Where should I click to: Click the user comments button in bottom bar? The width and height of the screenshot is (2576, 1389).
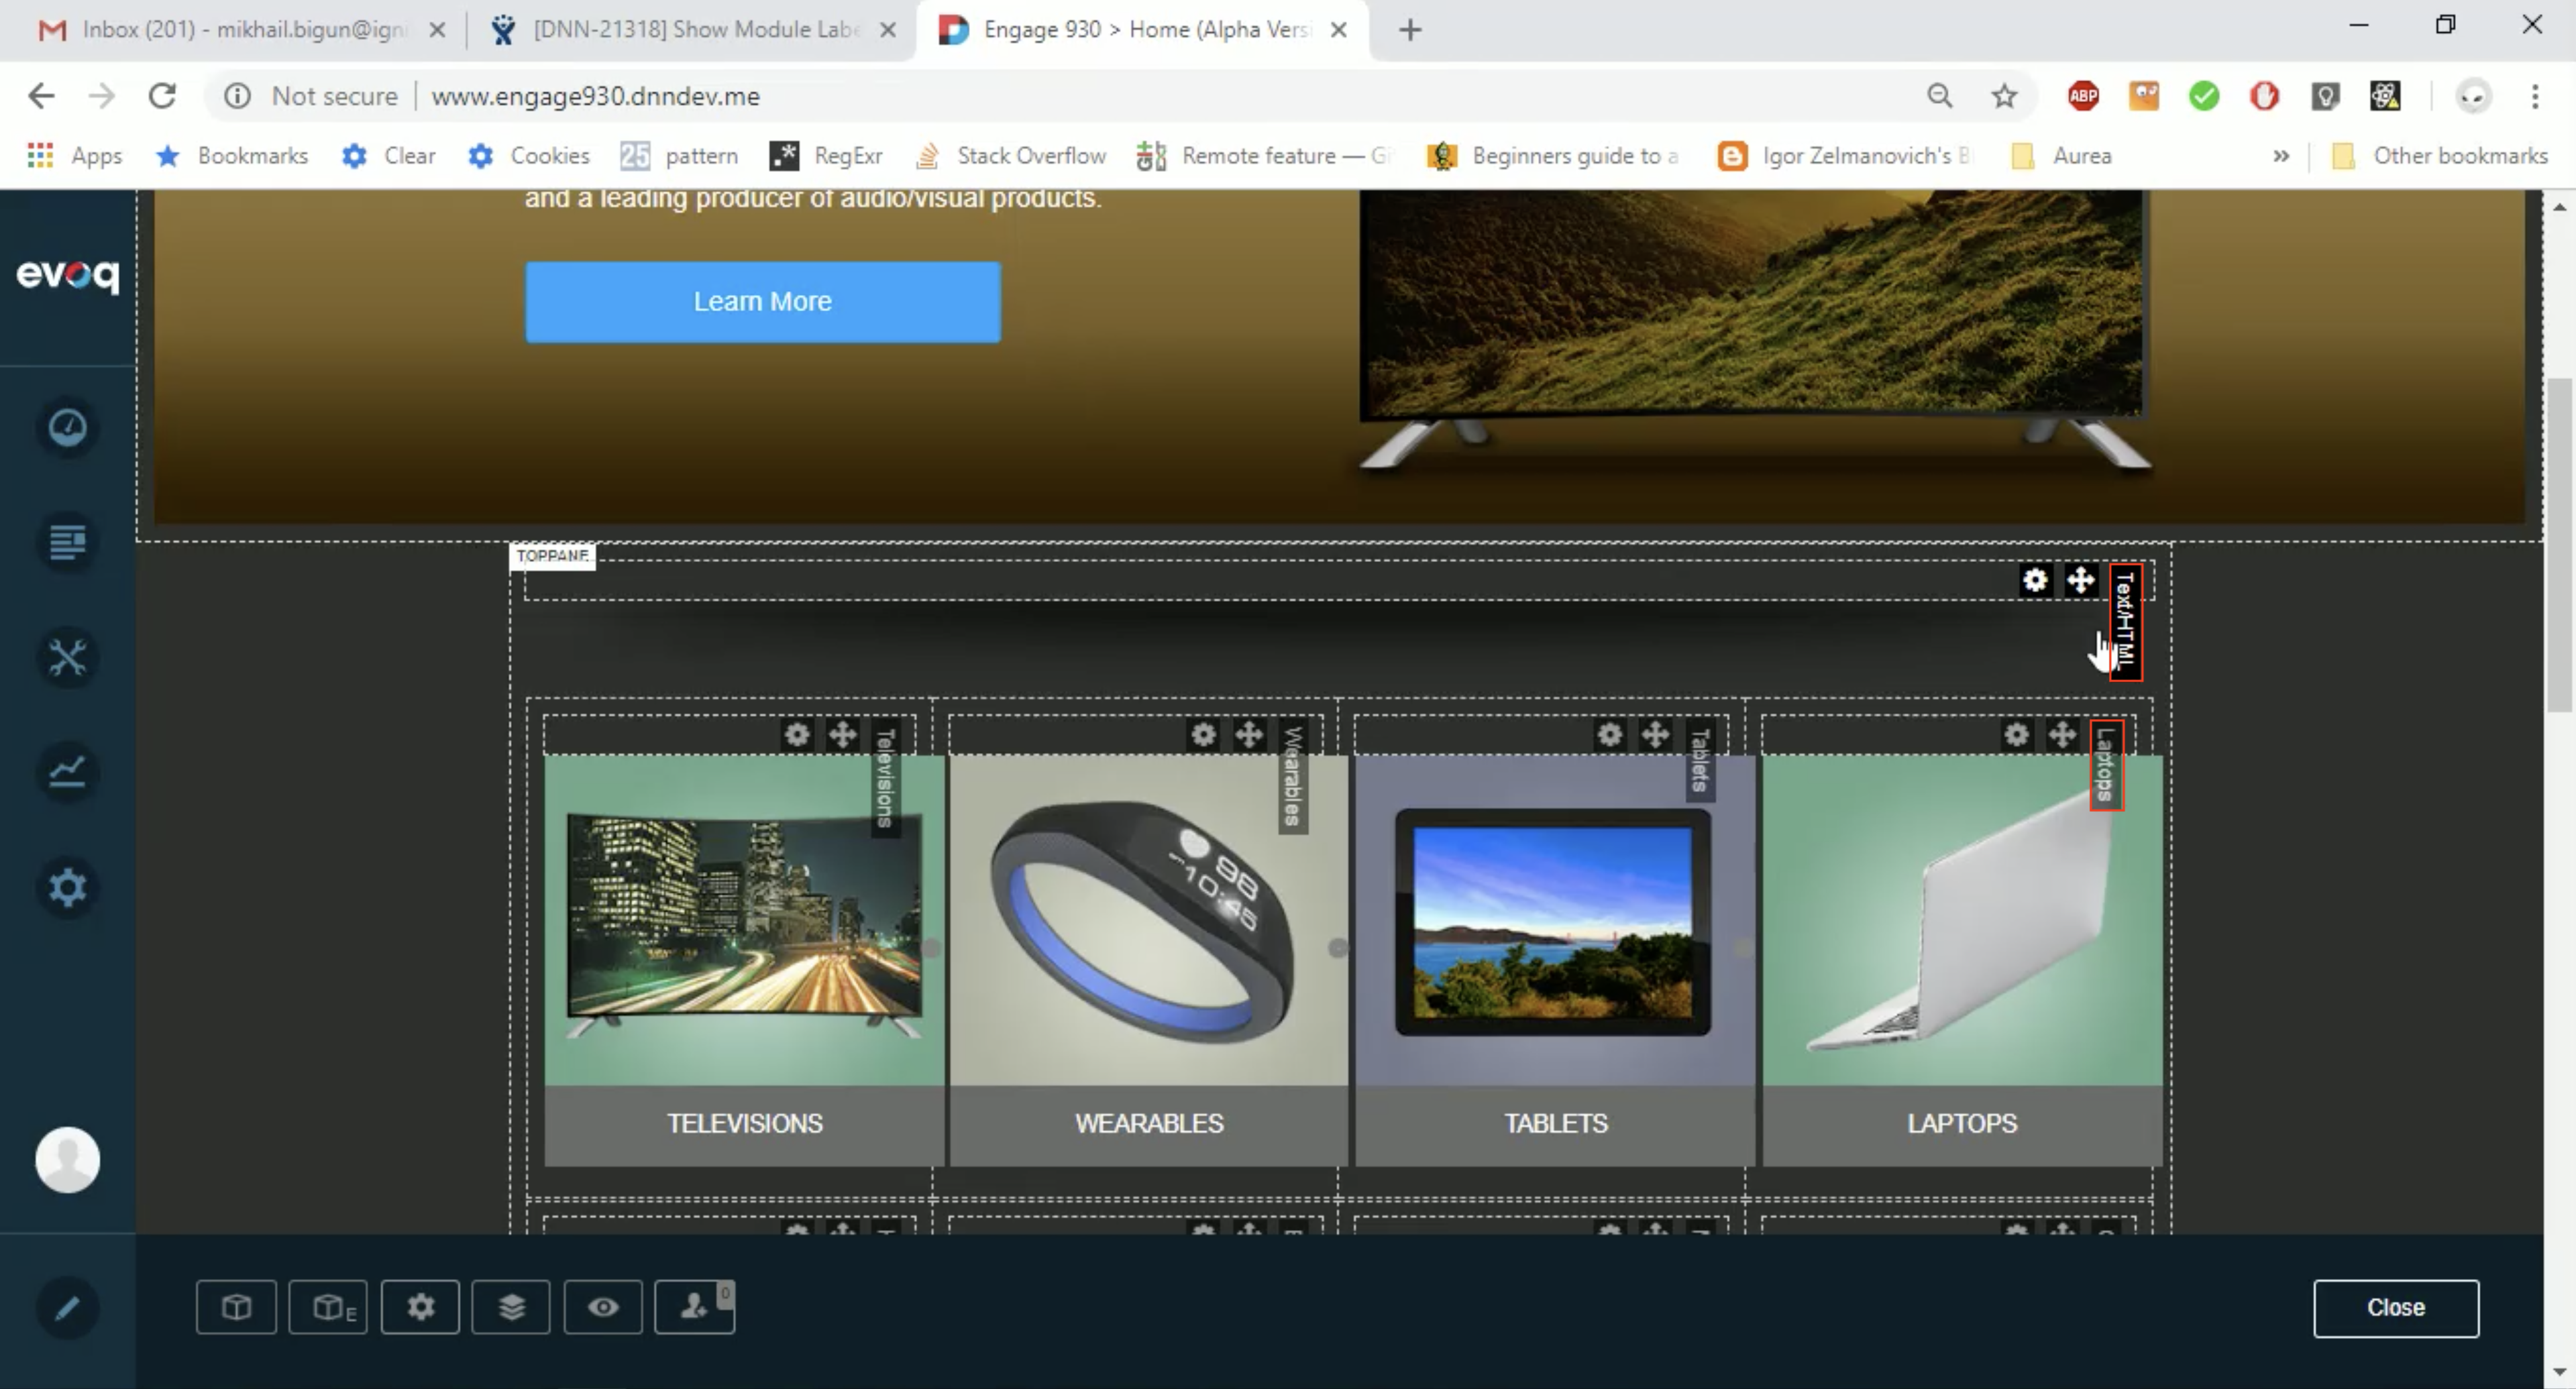tap(695, 1307)
